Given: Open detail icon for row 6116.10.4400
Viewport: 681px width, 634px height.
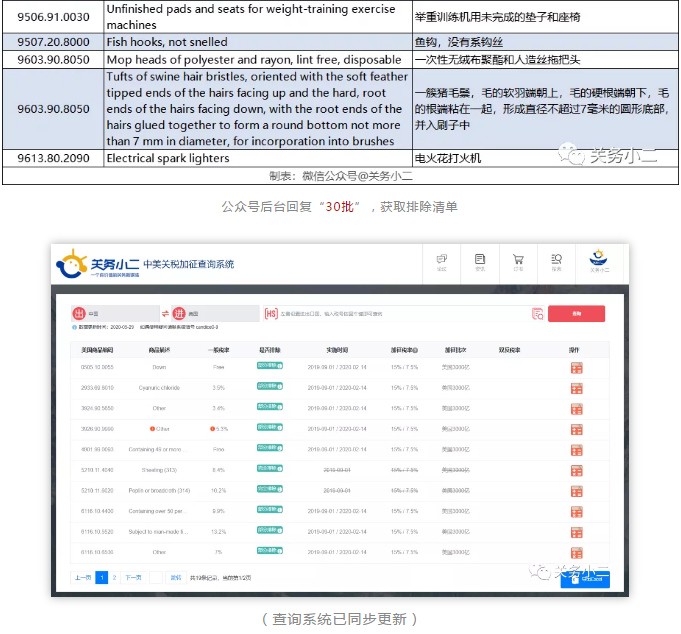Looking at the screenshot, I should coord(576,512).
